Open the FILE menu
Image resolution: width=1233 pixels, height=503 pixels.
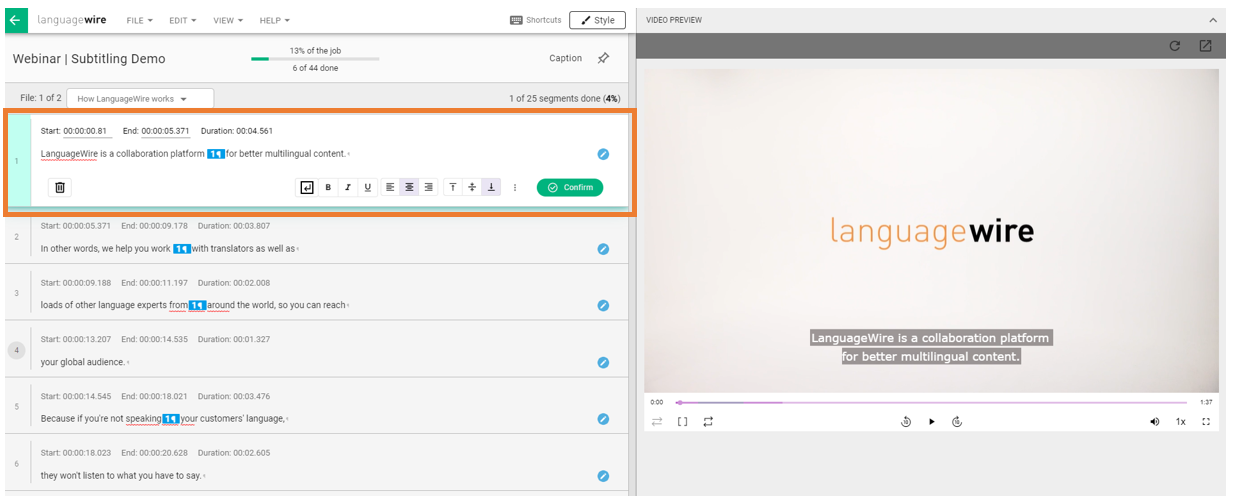[139, 20]
